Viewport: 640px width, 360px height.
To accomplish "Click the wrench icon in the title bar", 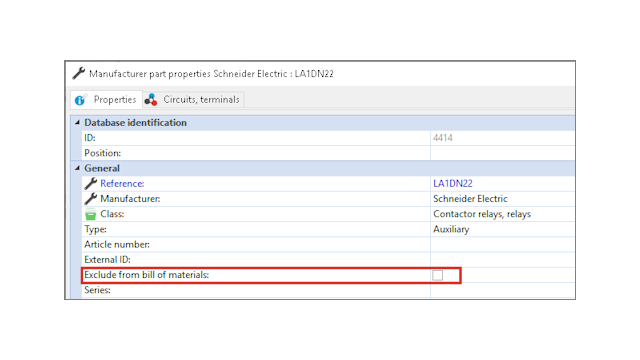I will pos(79,73).
